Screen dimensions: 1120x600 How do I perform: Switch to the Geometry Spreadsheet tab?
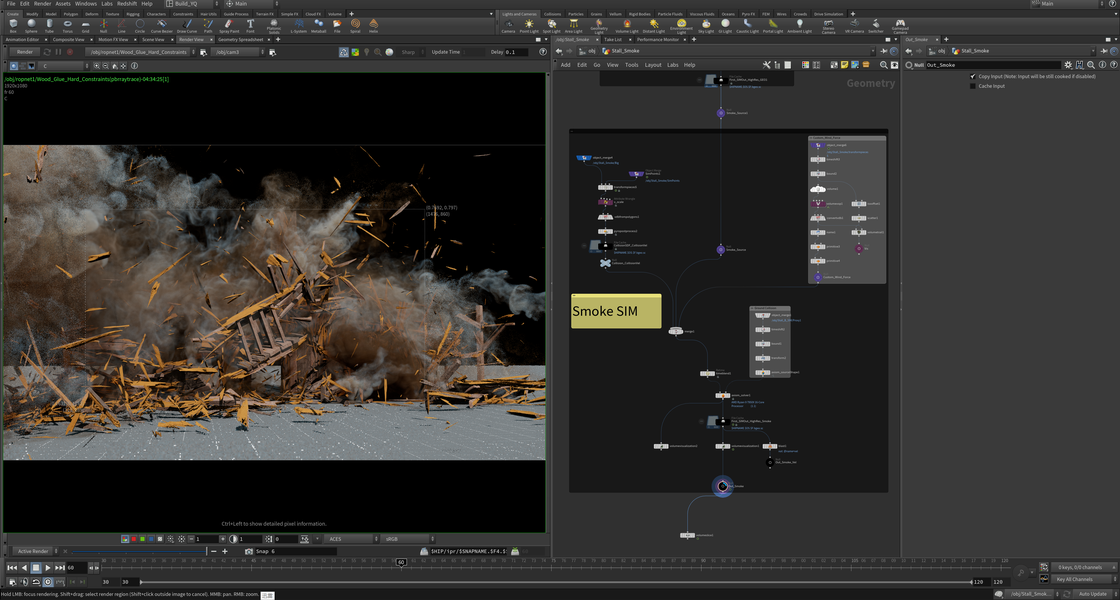(239, 39)
